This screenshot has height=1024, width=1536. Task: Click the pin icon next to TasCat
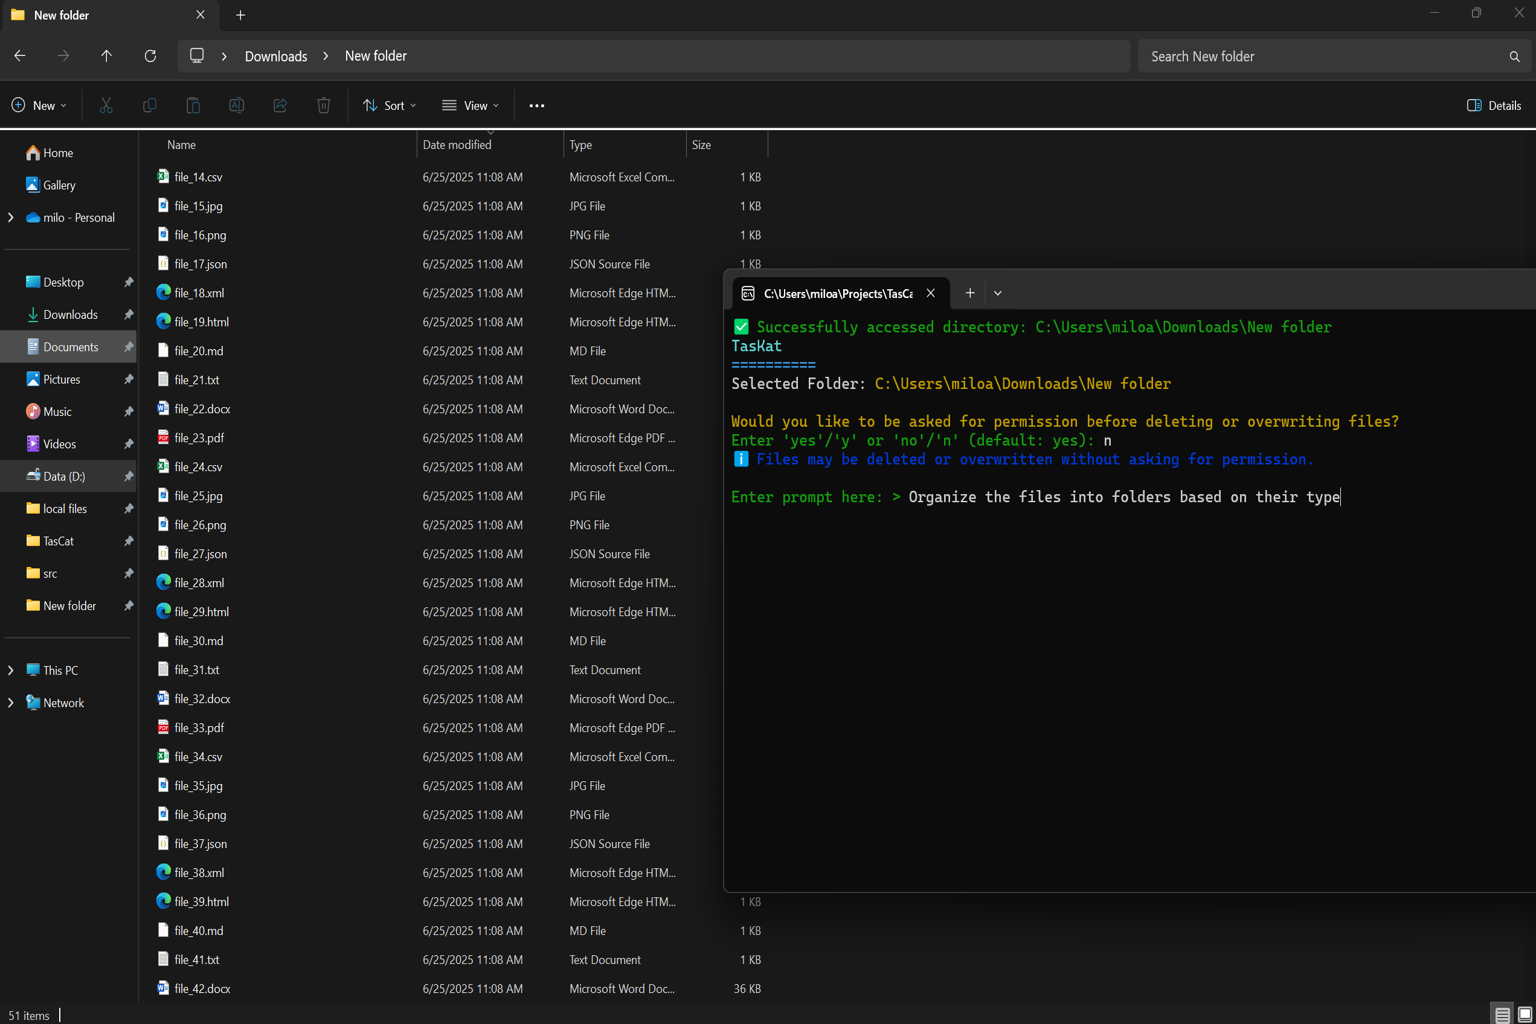(x=128, y=541)
